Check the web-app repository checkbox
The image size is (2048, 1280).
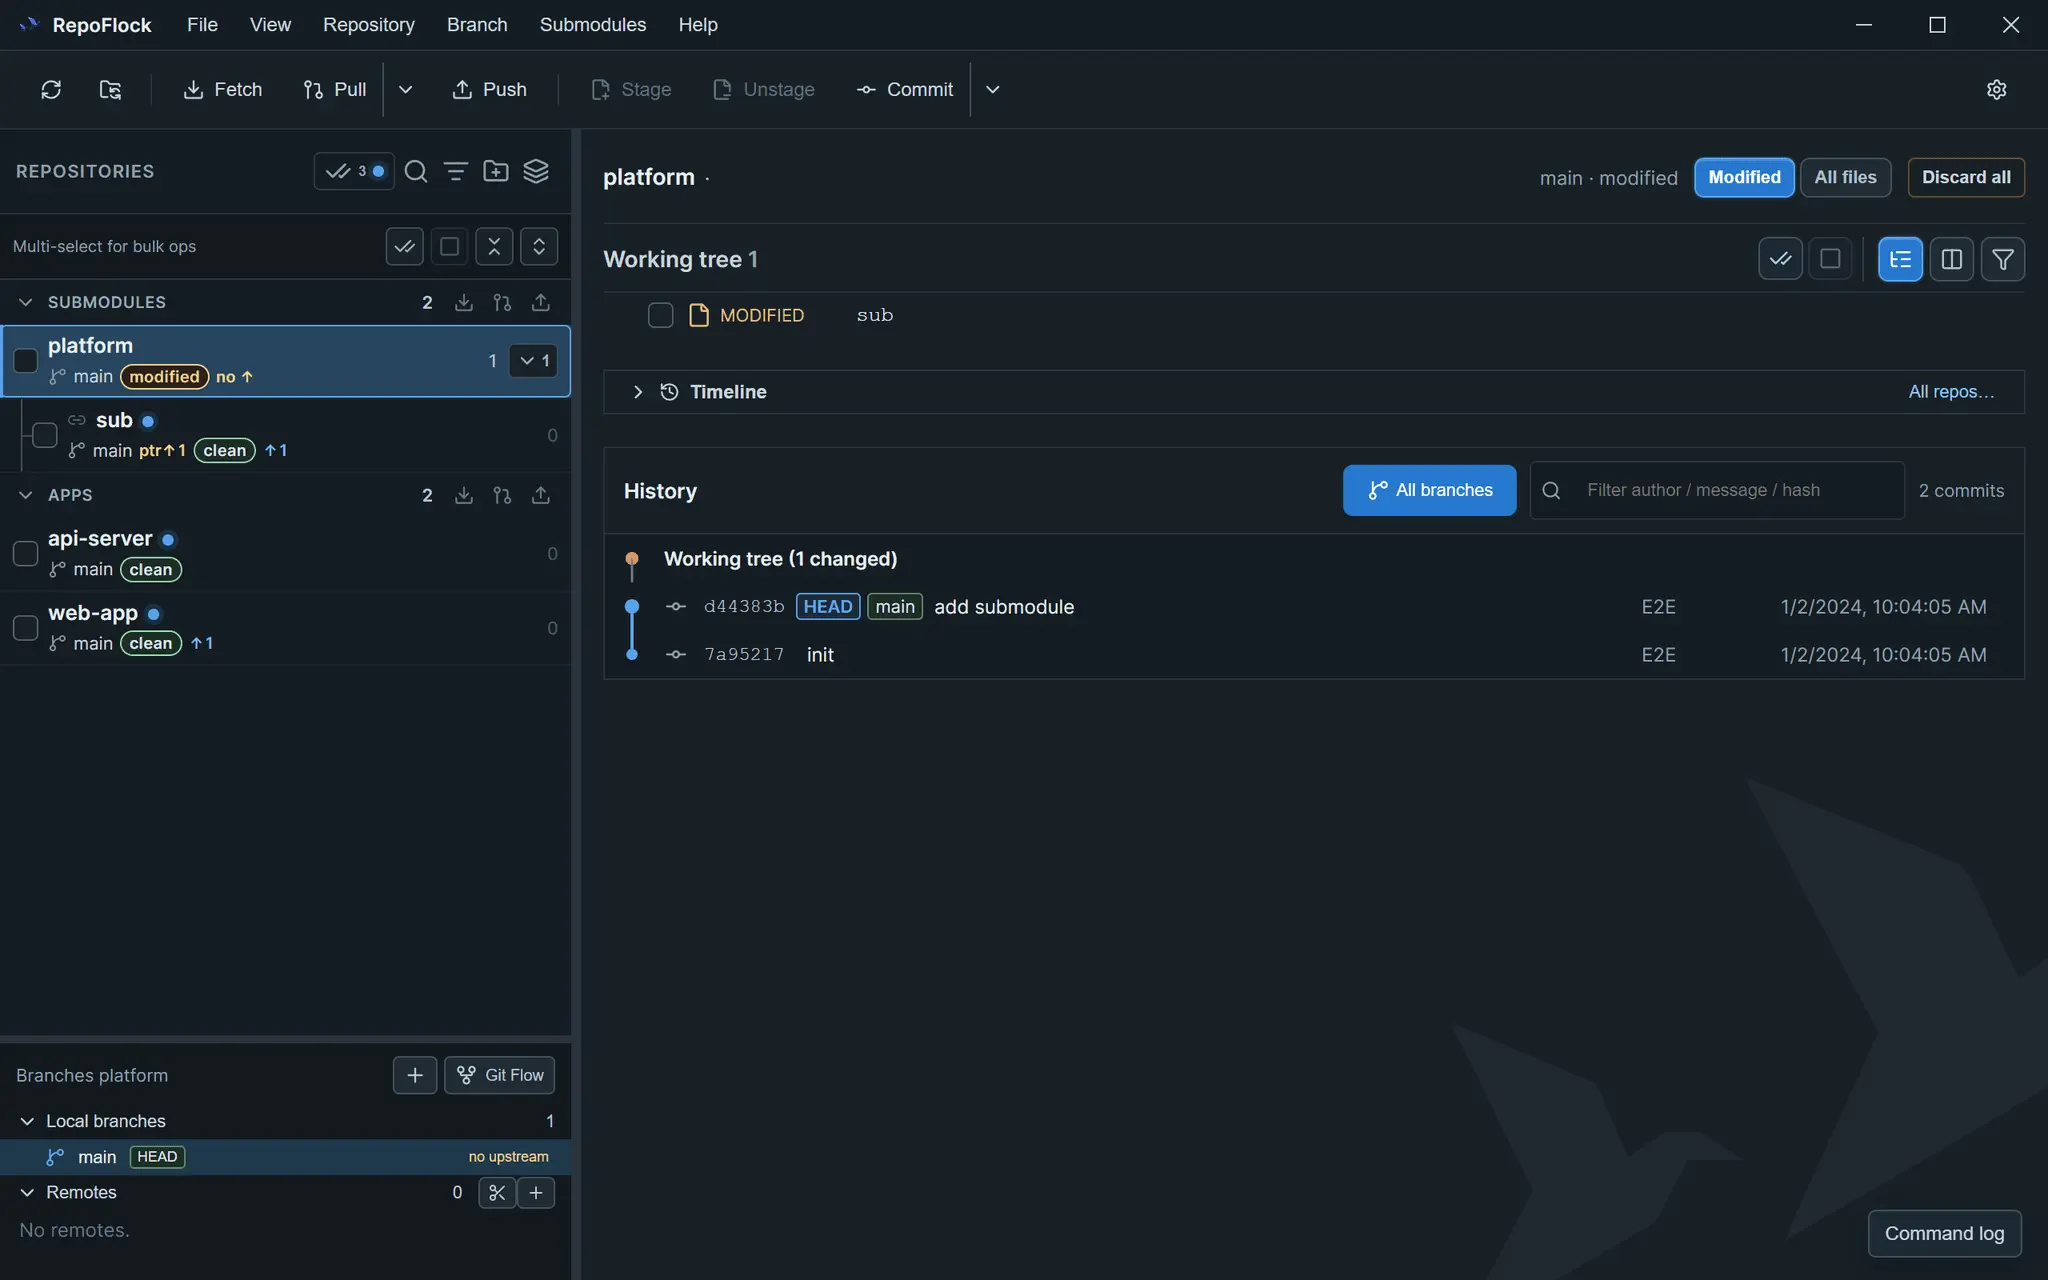click(x=26, y=628)
